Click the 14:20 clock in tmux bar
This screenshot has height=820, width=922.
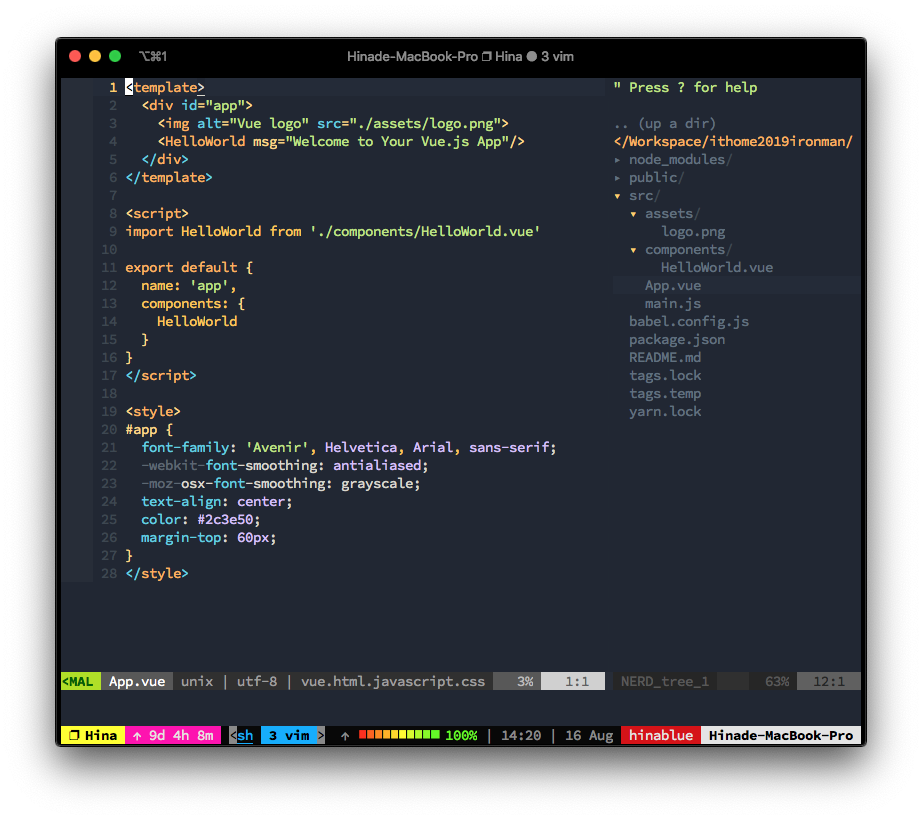click(521, 735)
